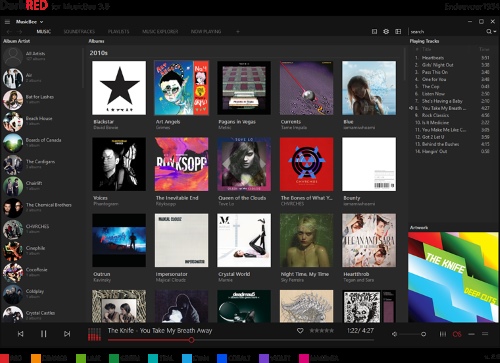Open the gear-shaped settings icon
500x363 pixels.
(x=386, y=31)
